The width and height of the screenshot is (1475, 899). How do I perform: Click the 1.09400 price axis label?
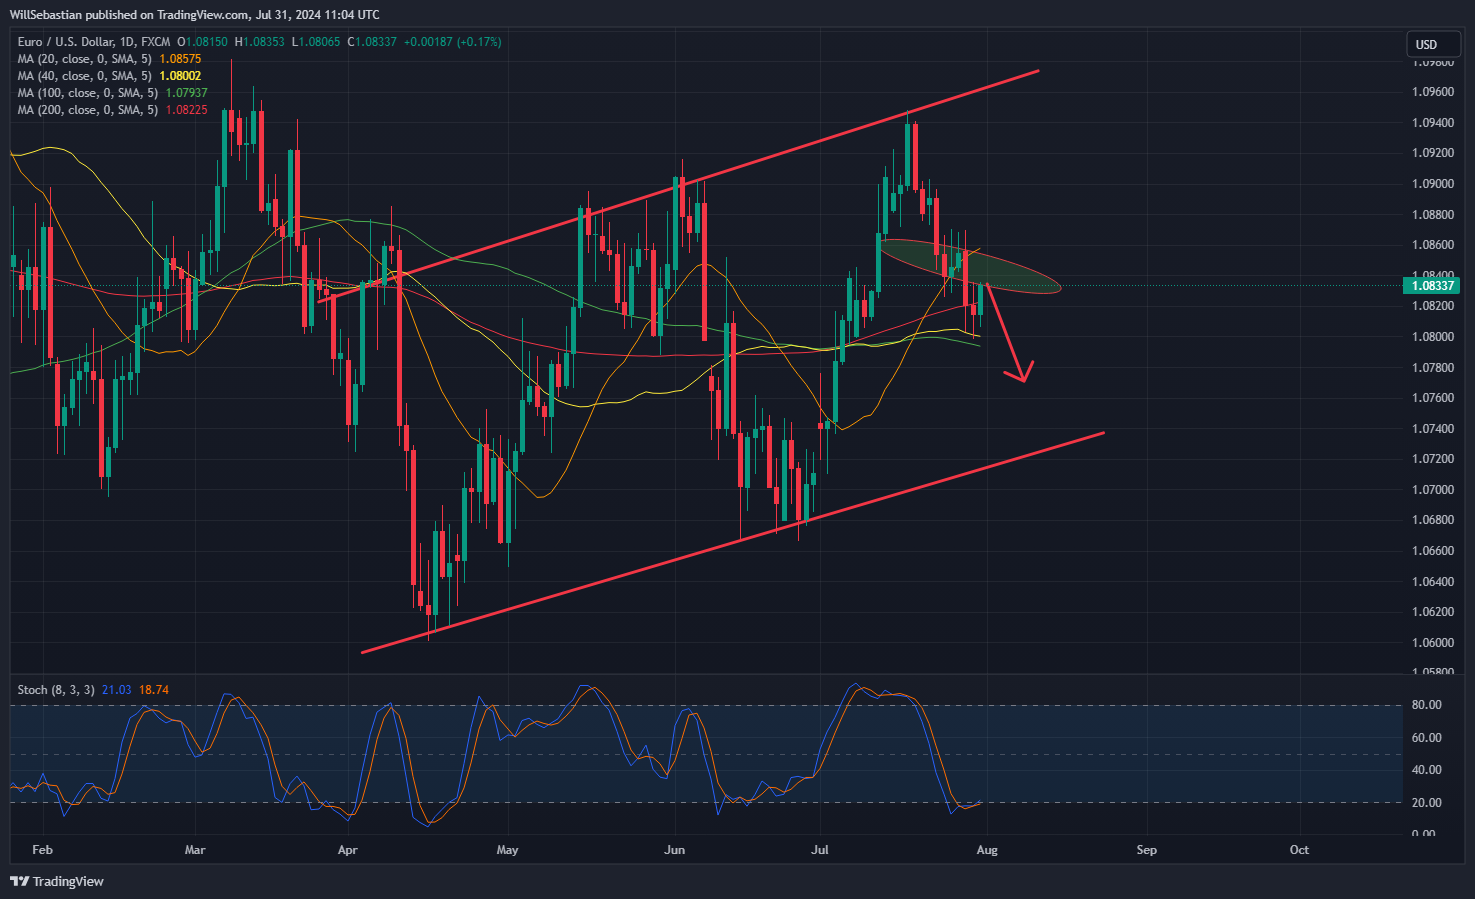pos(1433,123)
